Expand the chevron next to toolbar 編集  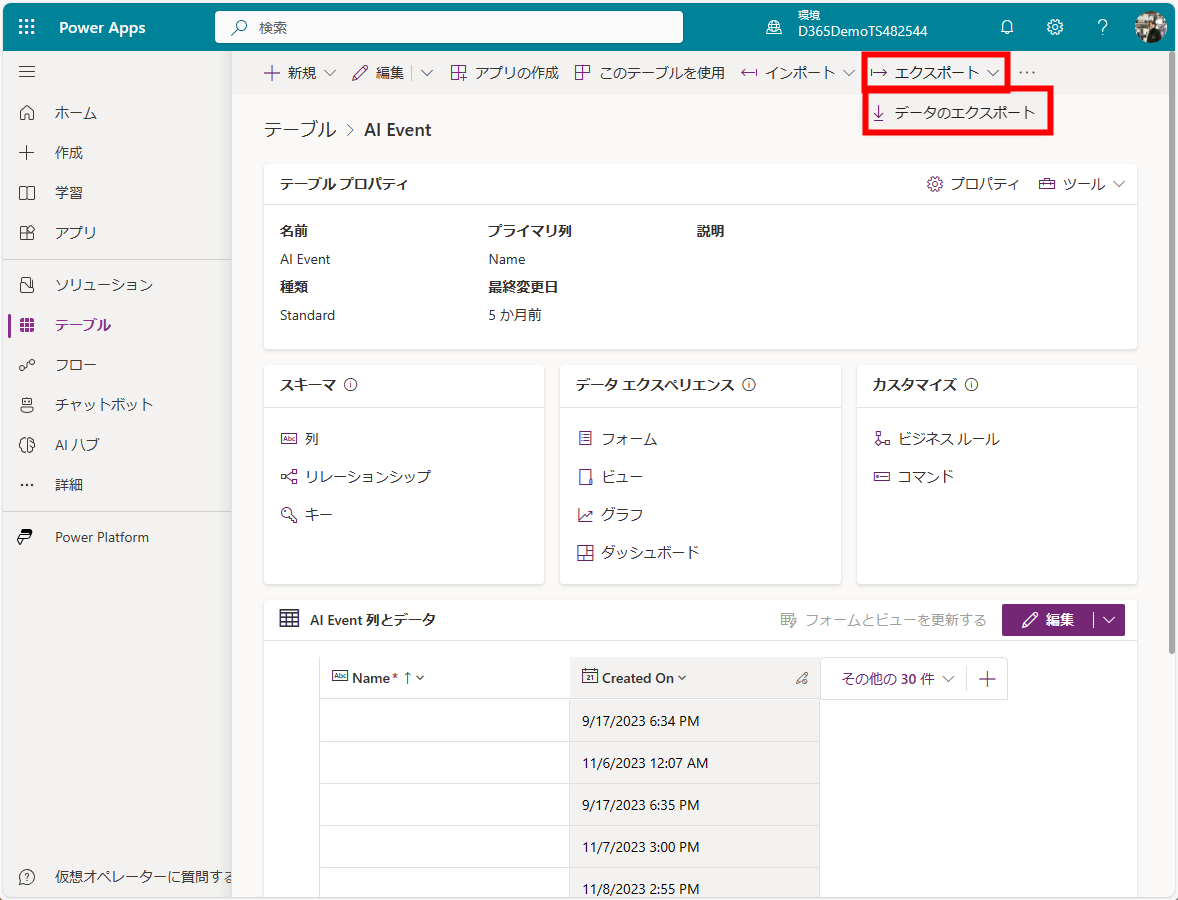click(x=427, y=73)
